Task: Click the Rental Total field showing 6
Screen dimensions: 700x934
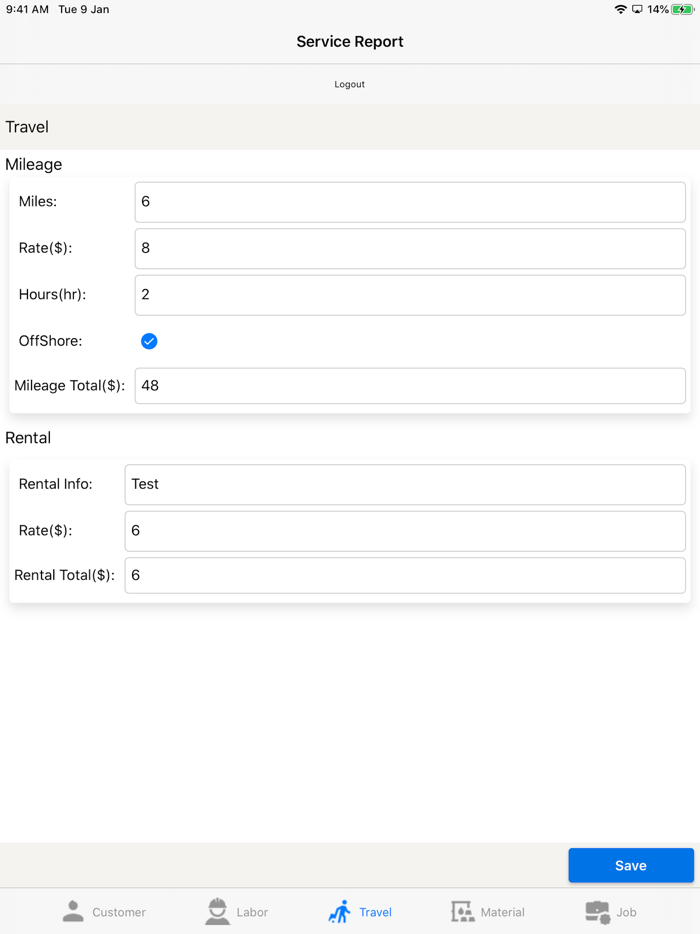Action: pos(405,575)
